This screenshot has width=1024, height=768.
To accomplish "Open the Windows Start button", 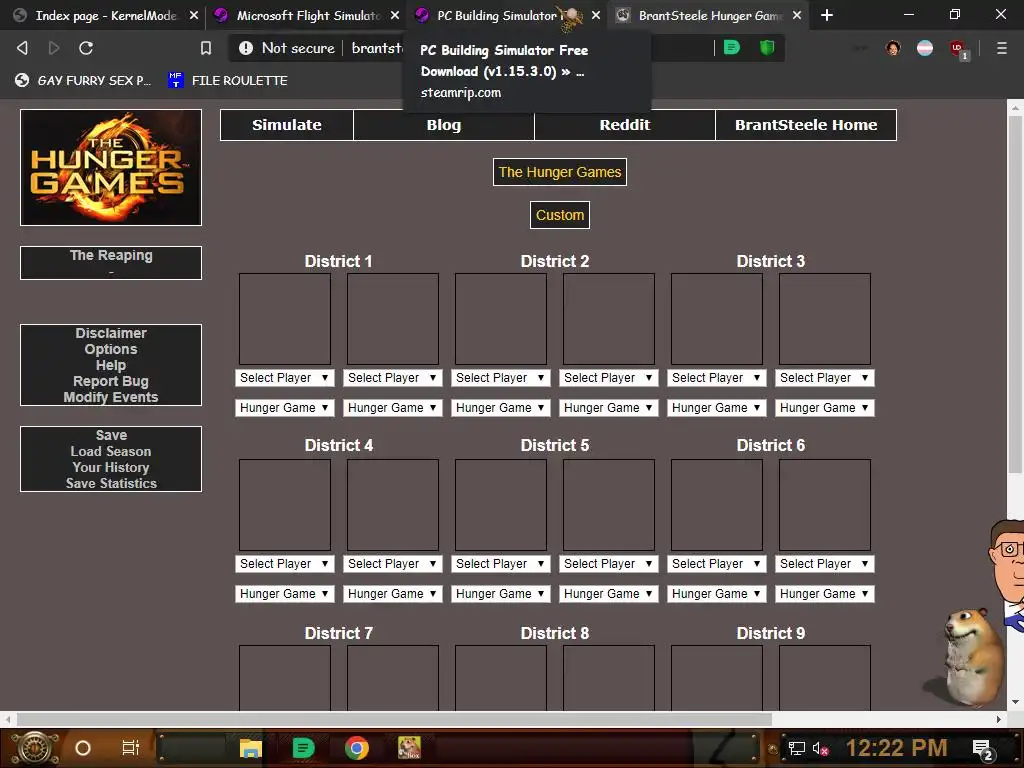I will tap(35, 748).
